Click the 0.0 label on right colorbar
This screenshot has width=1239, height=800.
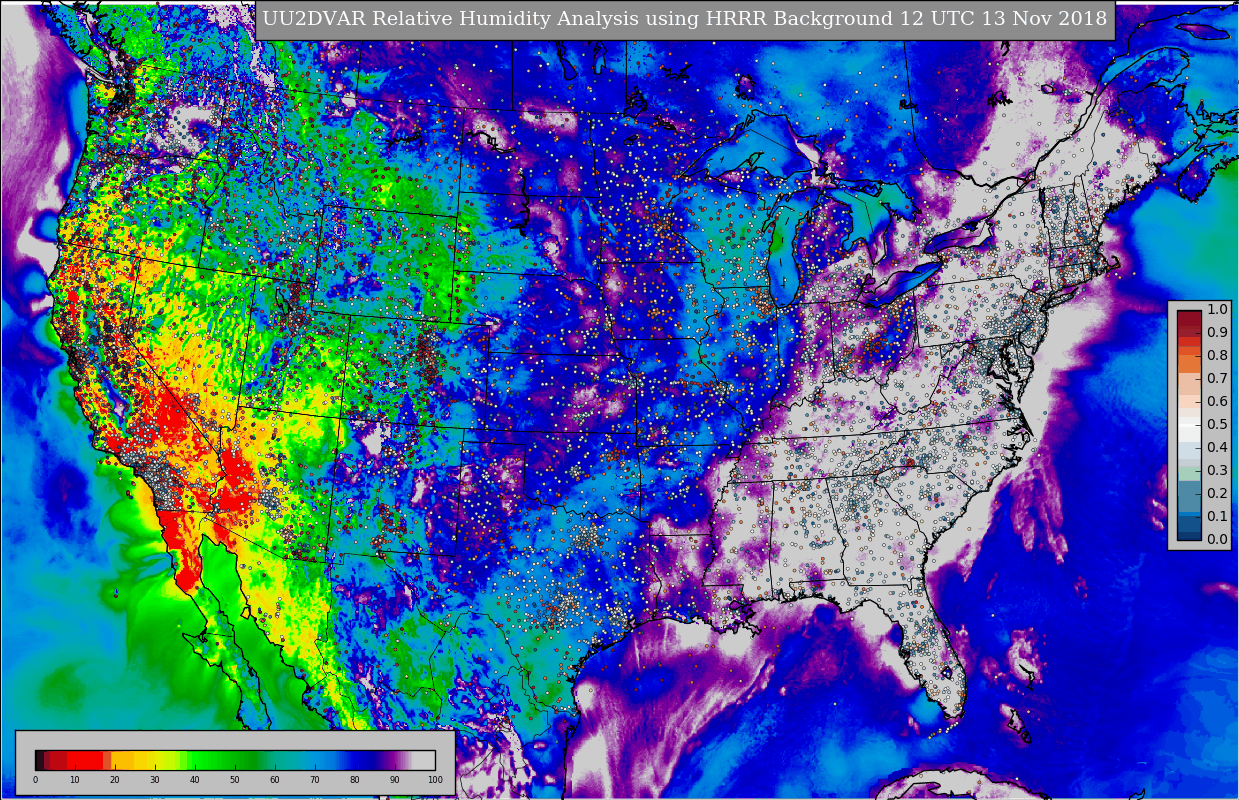[1217, 540]
